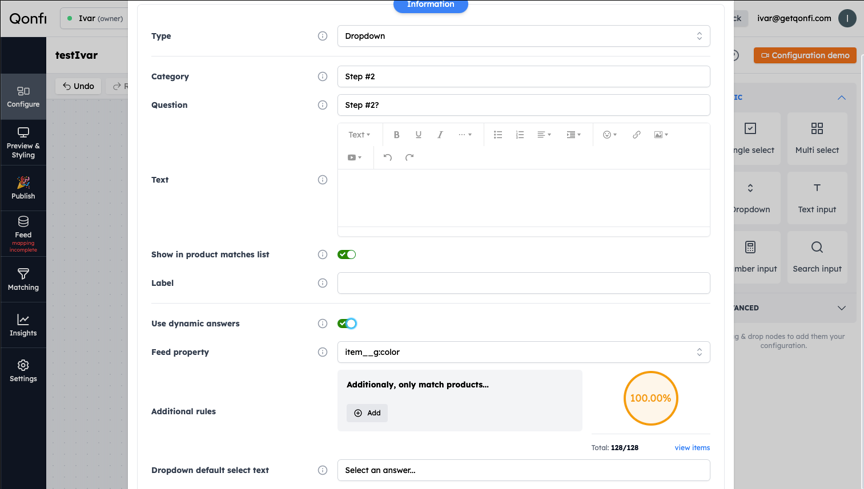The image size is (864, 489).
Task: Add an additional matching rule
Action: tap(367, 413)
